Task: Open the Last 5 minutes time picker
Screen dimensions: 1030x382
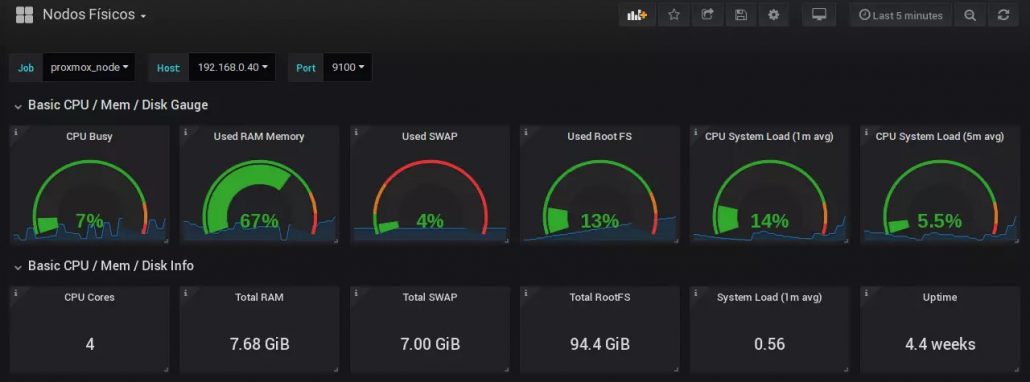Action: (900, 15)
